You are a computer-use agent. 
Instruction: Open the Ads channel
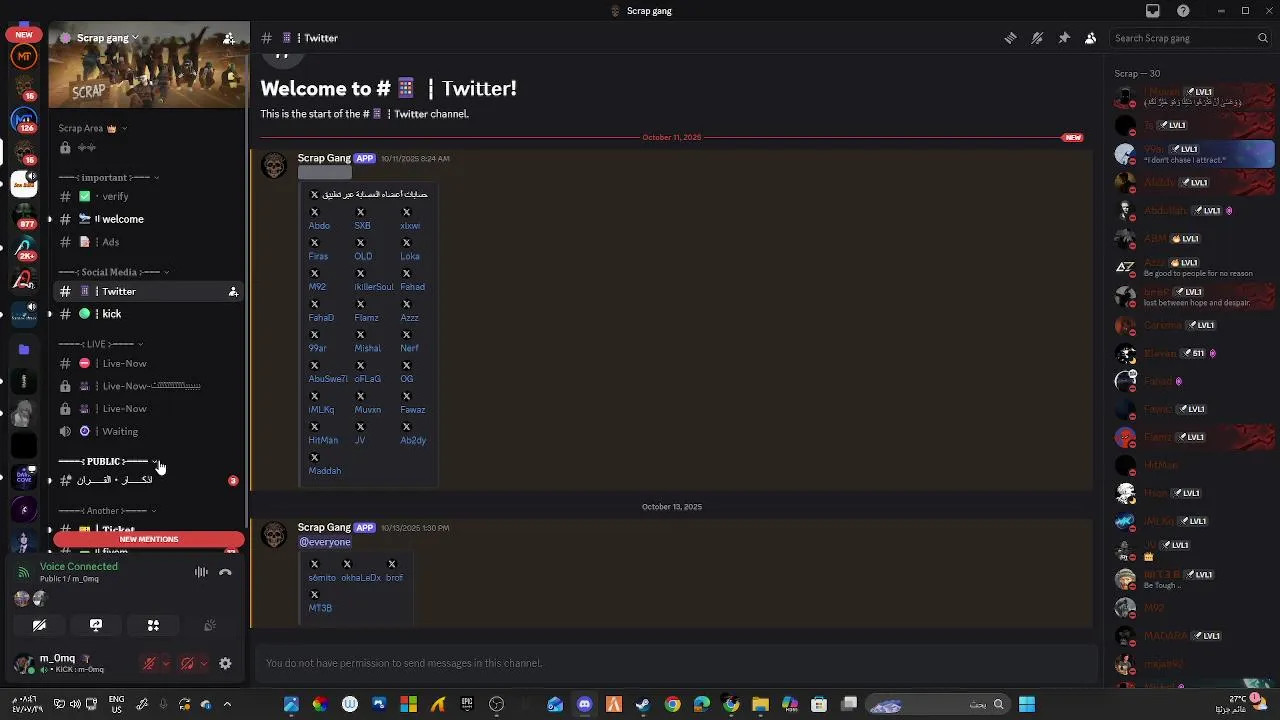tap(147, 242)
